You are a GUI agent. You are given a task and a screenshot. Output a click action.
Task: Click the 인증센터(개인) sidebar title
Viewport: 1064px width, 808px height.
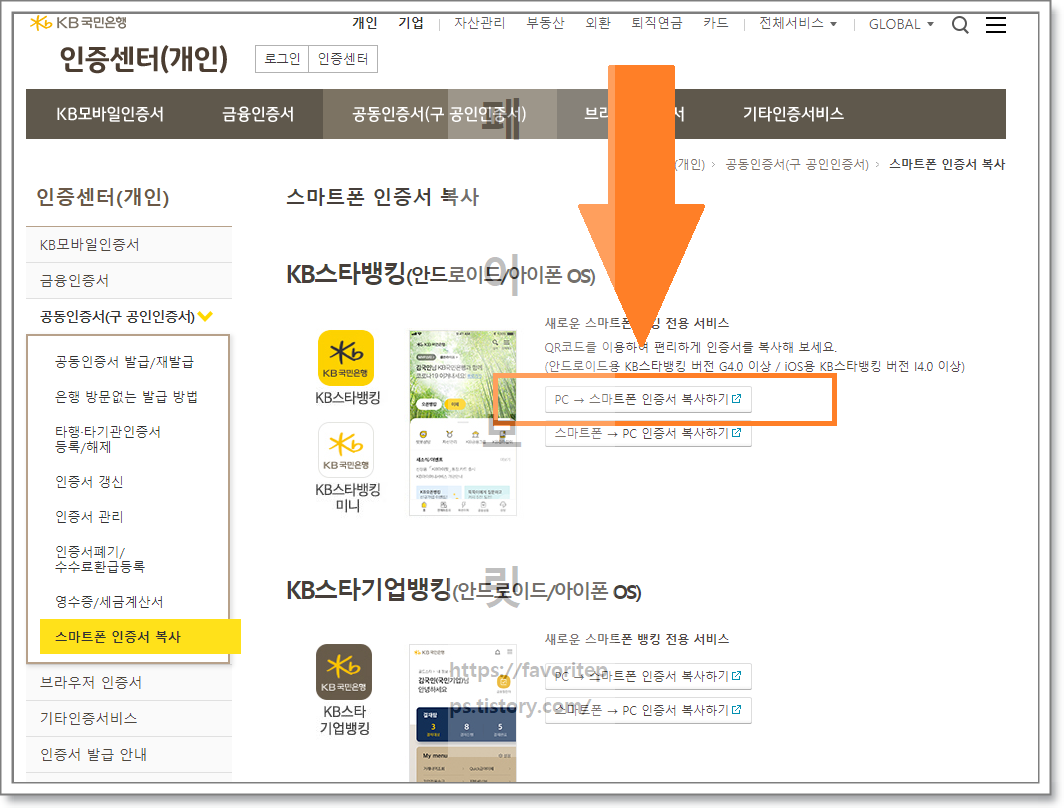[x=102, y=197]
